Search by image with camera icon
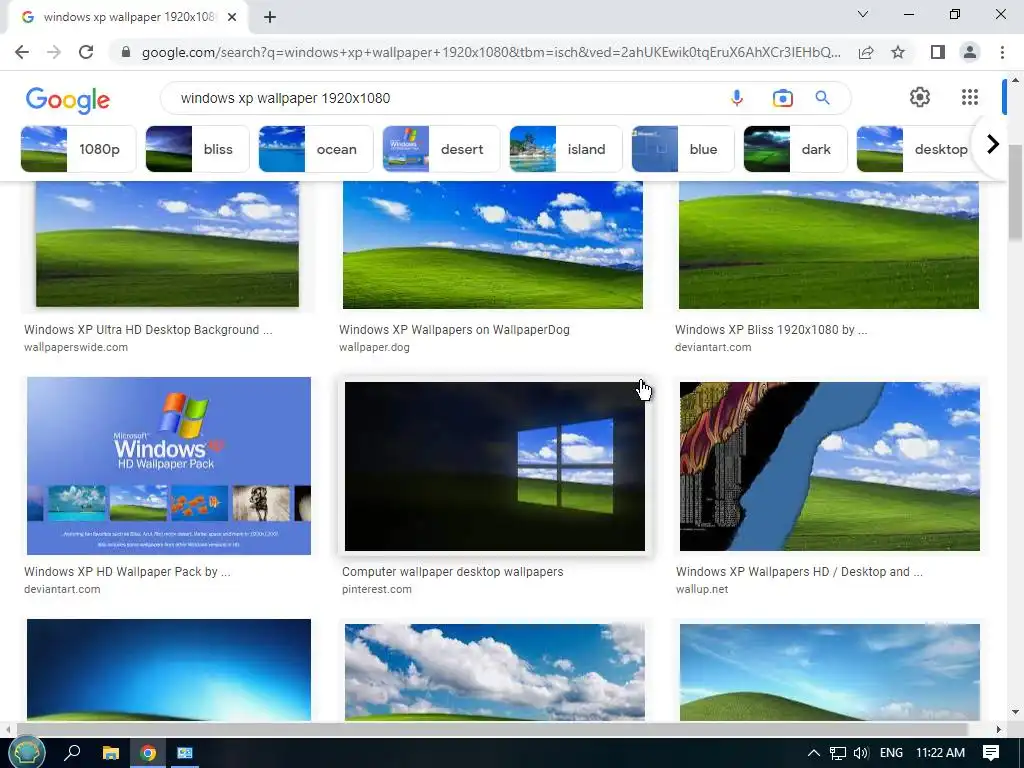 pyautogui.click(x=782, y=98)
